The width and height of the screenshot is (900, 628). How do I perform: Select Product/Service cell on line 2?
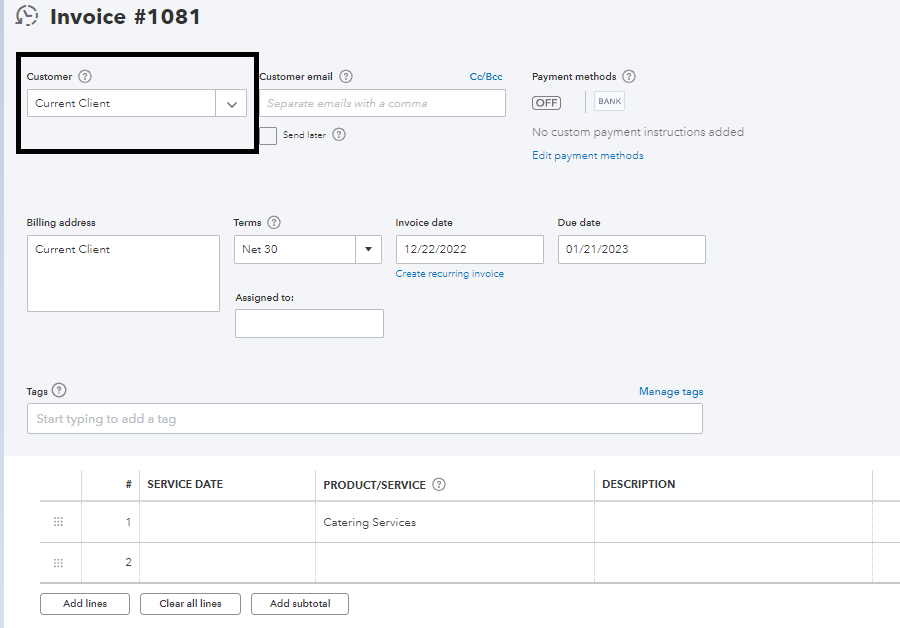pos(455,563)
